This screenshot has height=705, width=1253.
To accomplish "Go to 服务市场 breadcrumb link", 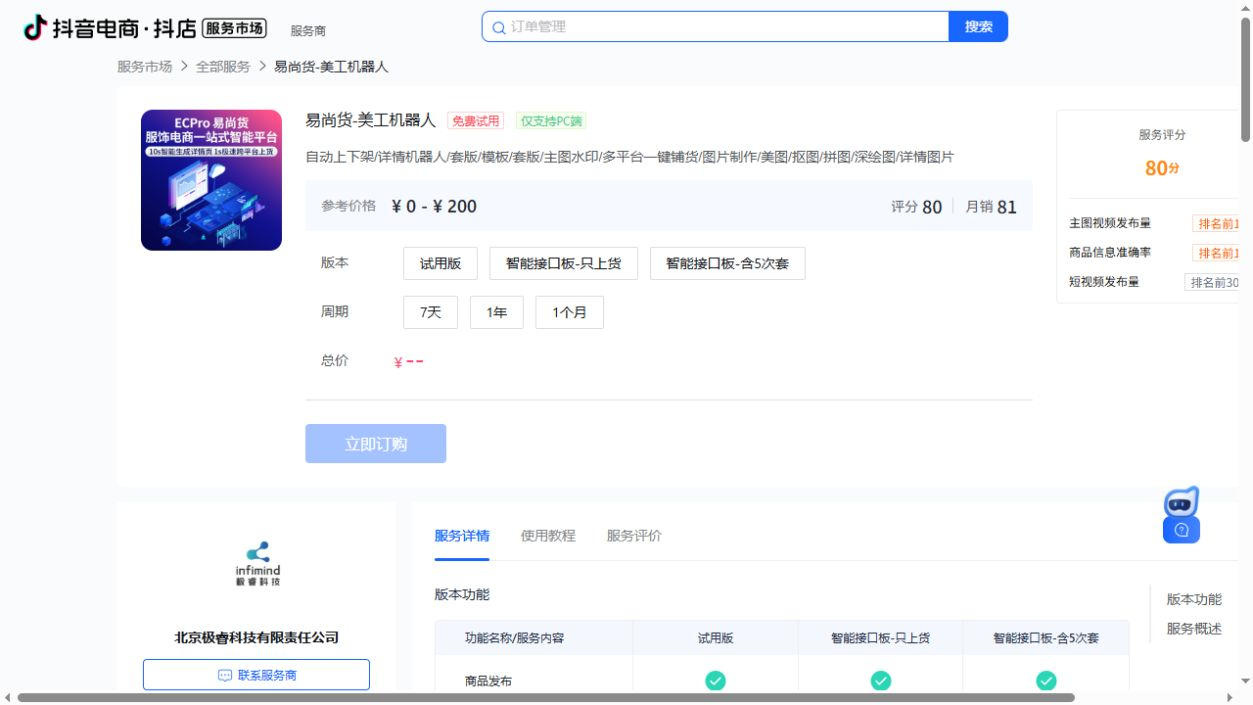I will [145, 66].
